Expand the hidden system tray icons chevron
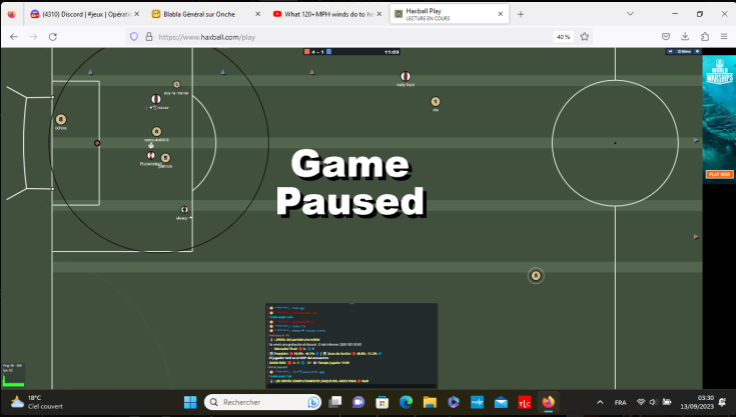Image resolution: width=736 pixels, height=417 pixels. tap(600, 402)
